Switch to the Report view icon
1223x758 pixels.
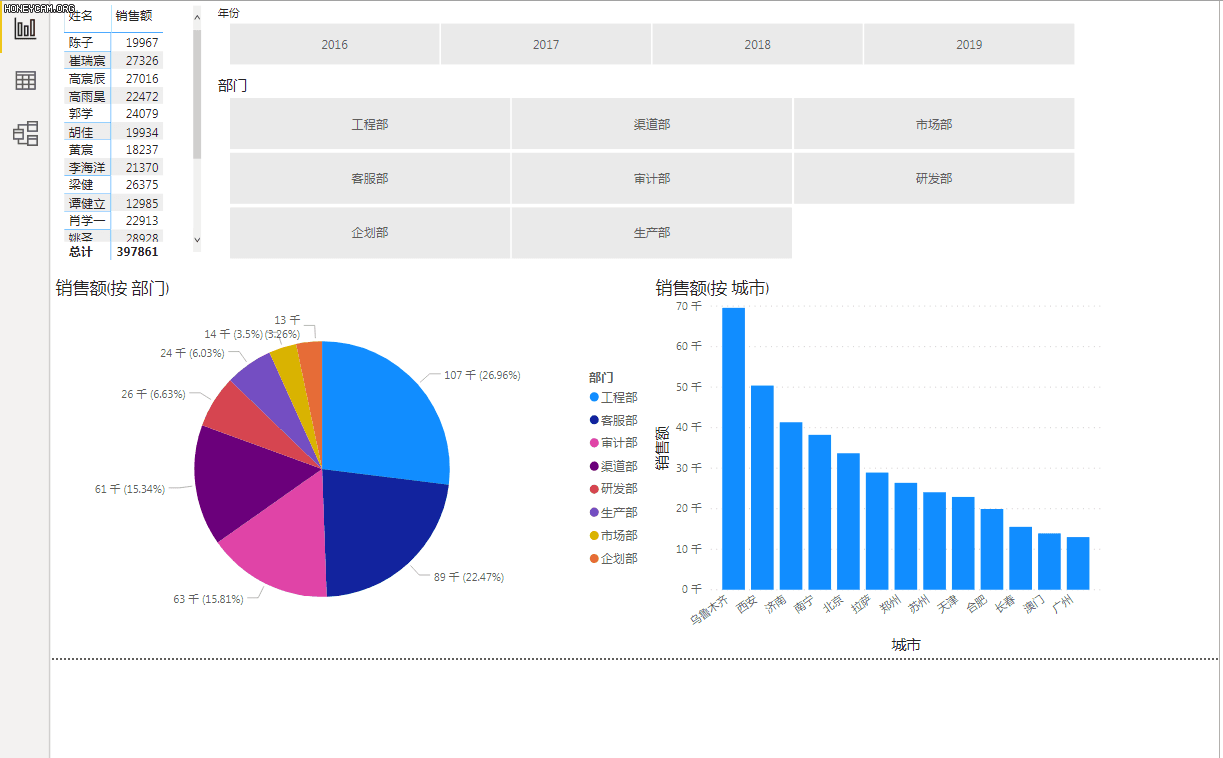(x=25, y=28)
